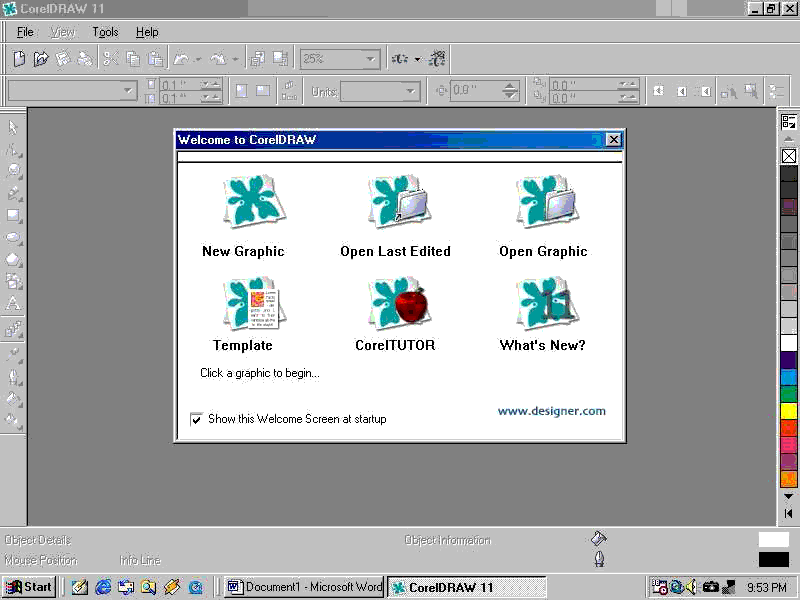
Task: Click the Undo arrow icon
Action: [x=181, y=59]
